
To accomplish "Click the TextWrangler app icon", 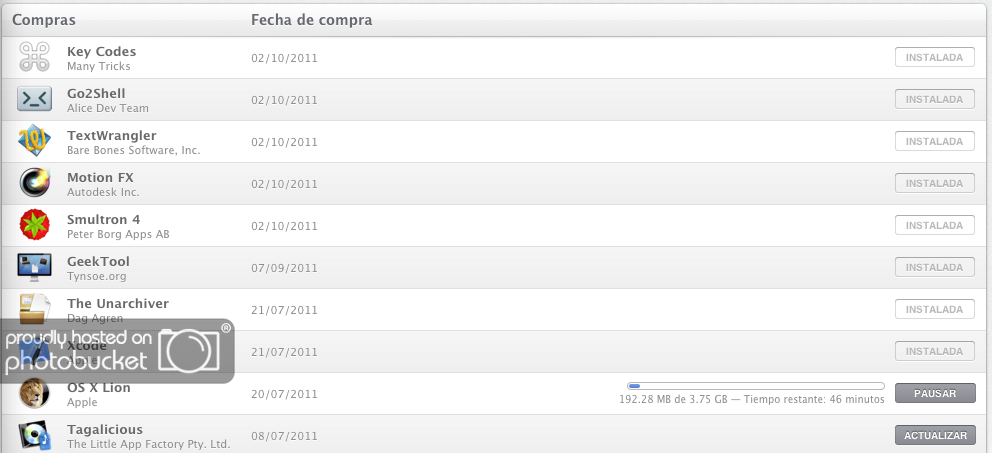I will pos(34,141).
